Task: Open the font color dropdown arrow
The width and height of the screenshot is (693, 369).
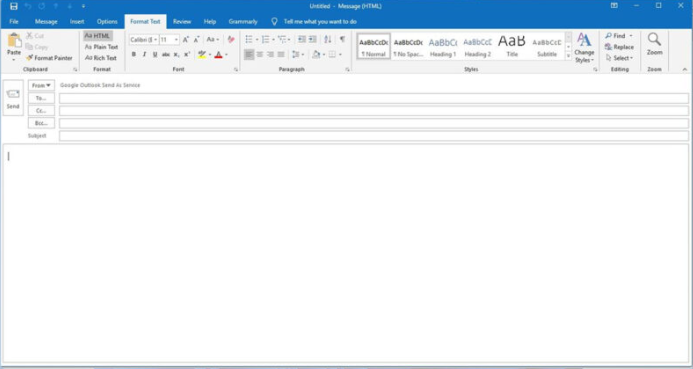Action: coord(226,55)
